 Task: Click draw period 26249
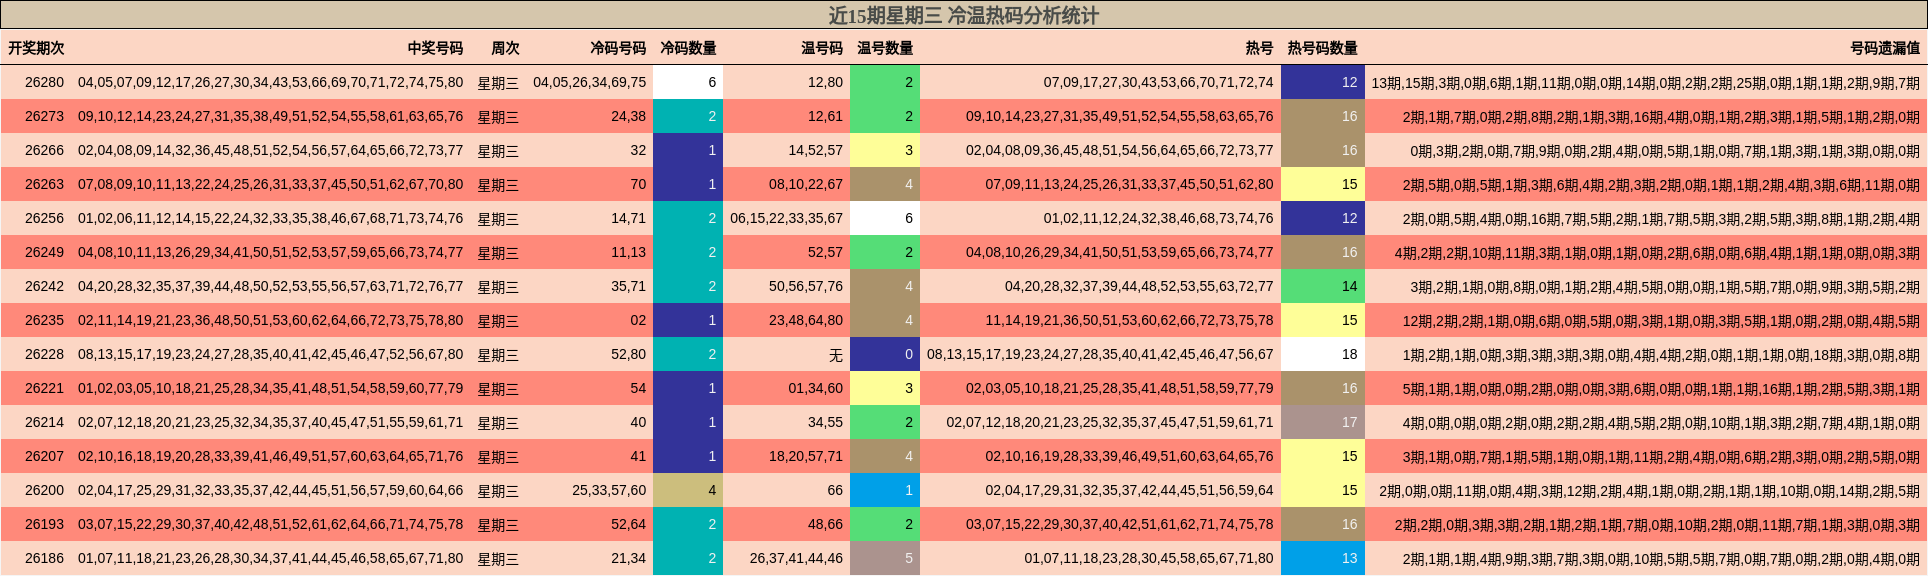[44, 252]
